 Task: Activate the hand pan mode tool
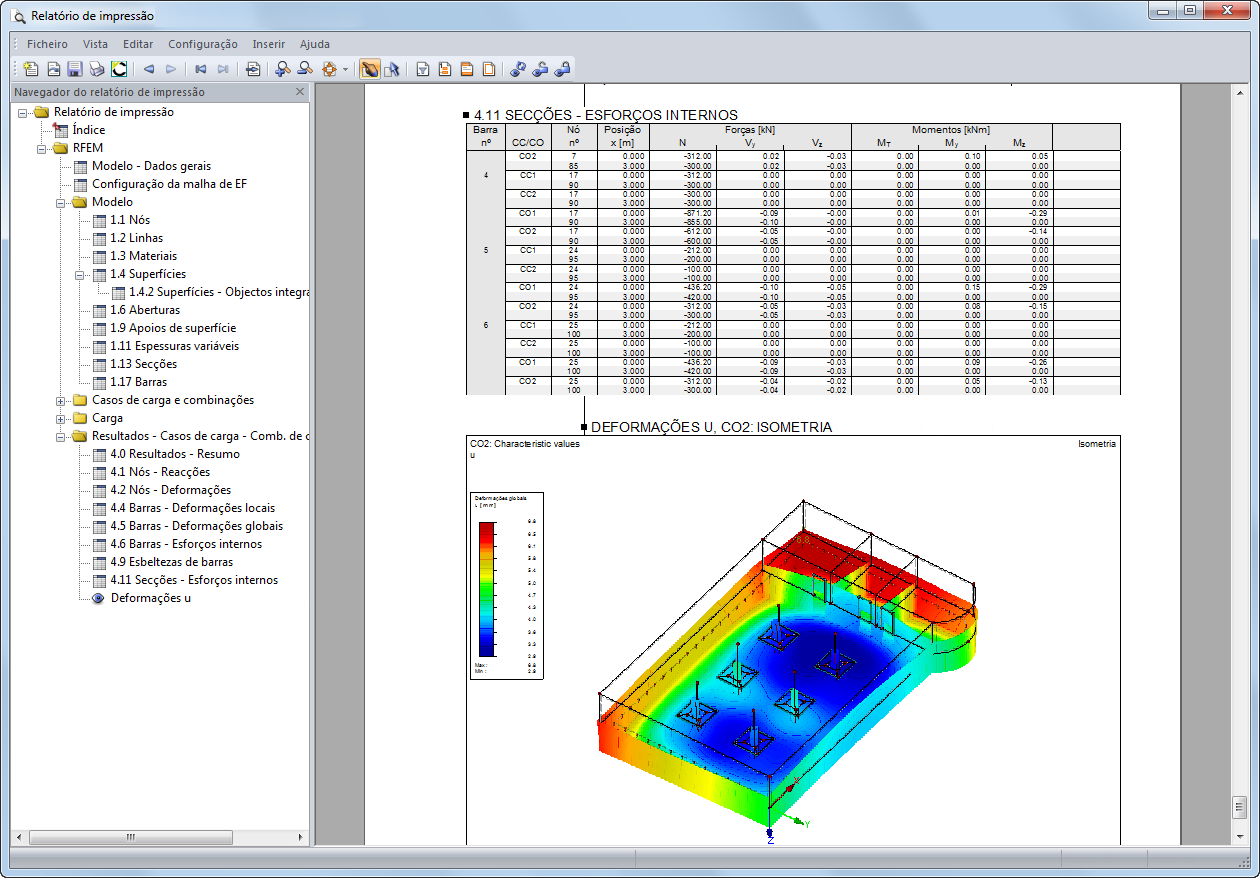(369, 69)
